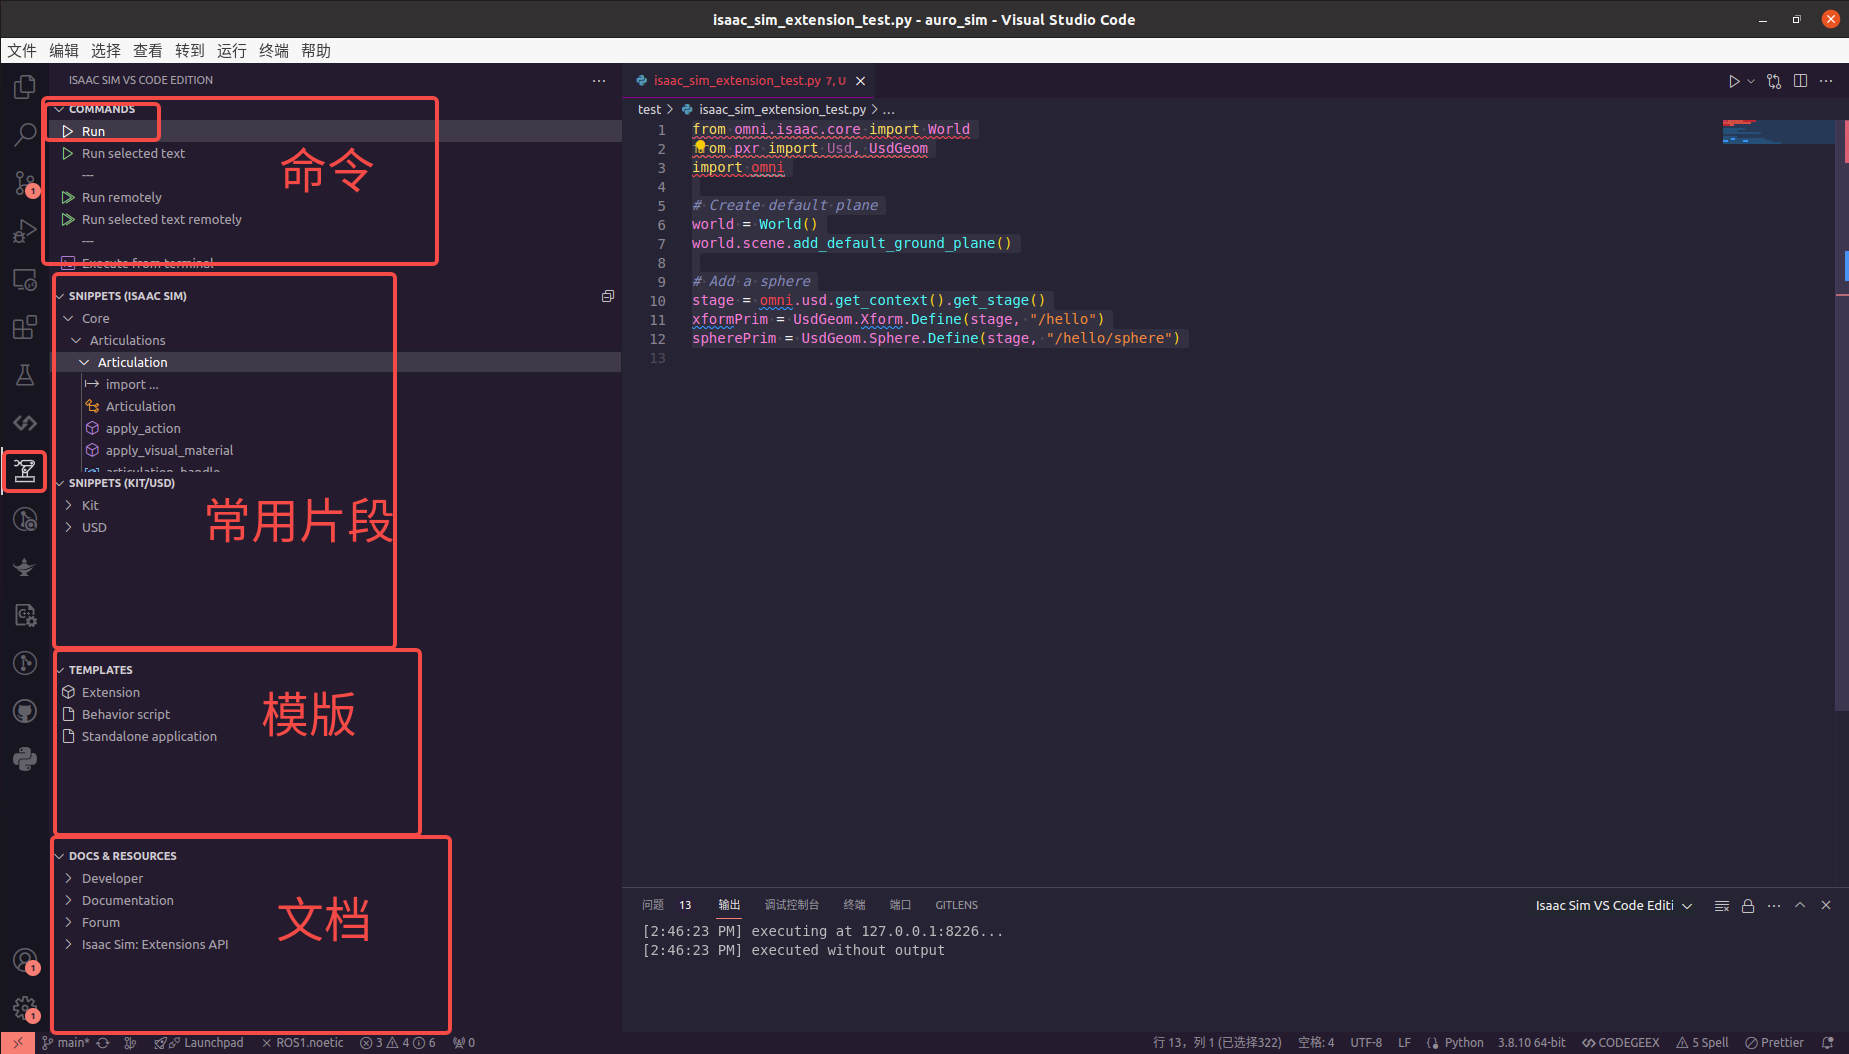Image resolution: width=1849 pixels, height=1054 pixels.
Task: Open the 文件 menu
Action: [22, 51]
